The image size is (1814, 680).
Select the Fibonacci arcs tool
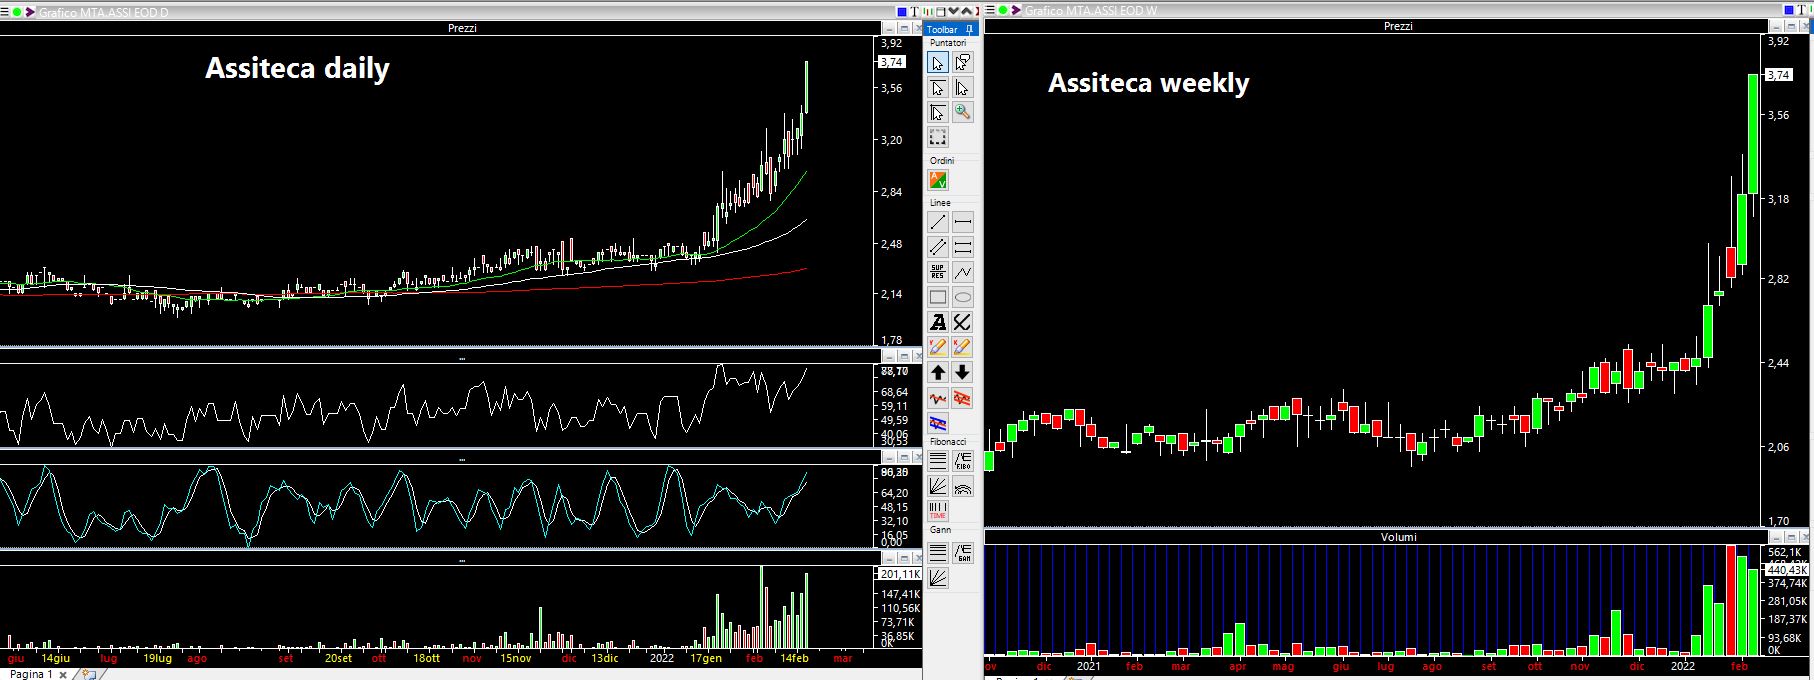[962, 487]
